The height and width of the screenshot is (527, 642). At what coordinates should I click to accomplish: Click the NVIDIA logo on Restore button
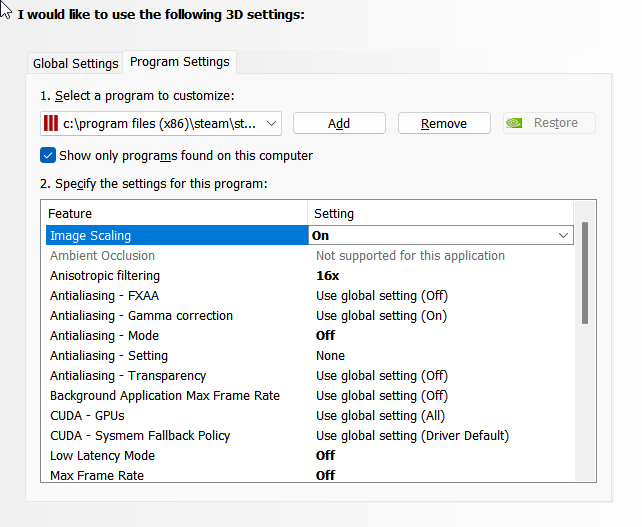click(515, 123)
